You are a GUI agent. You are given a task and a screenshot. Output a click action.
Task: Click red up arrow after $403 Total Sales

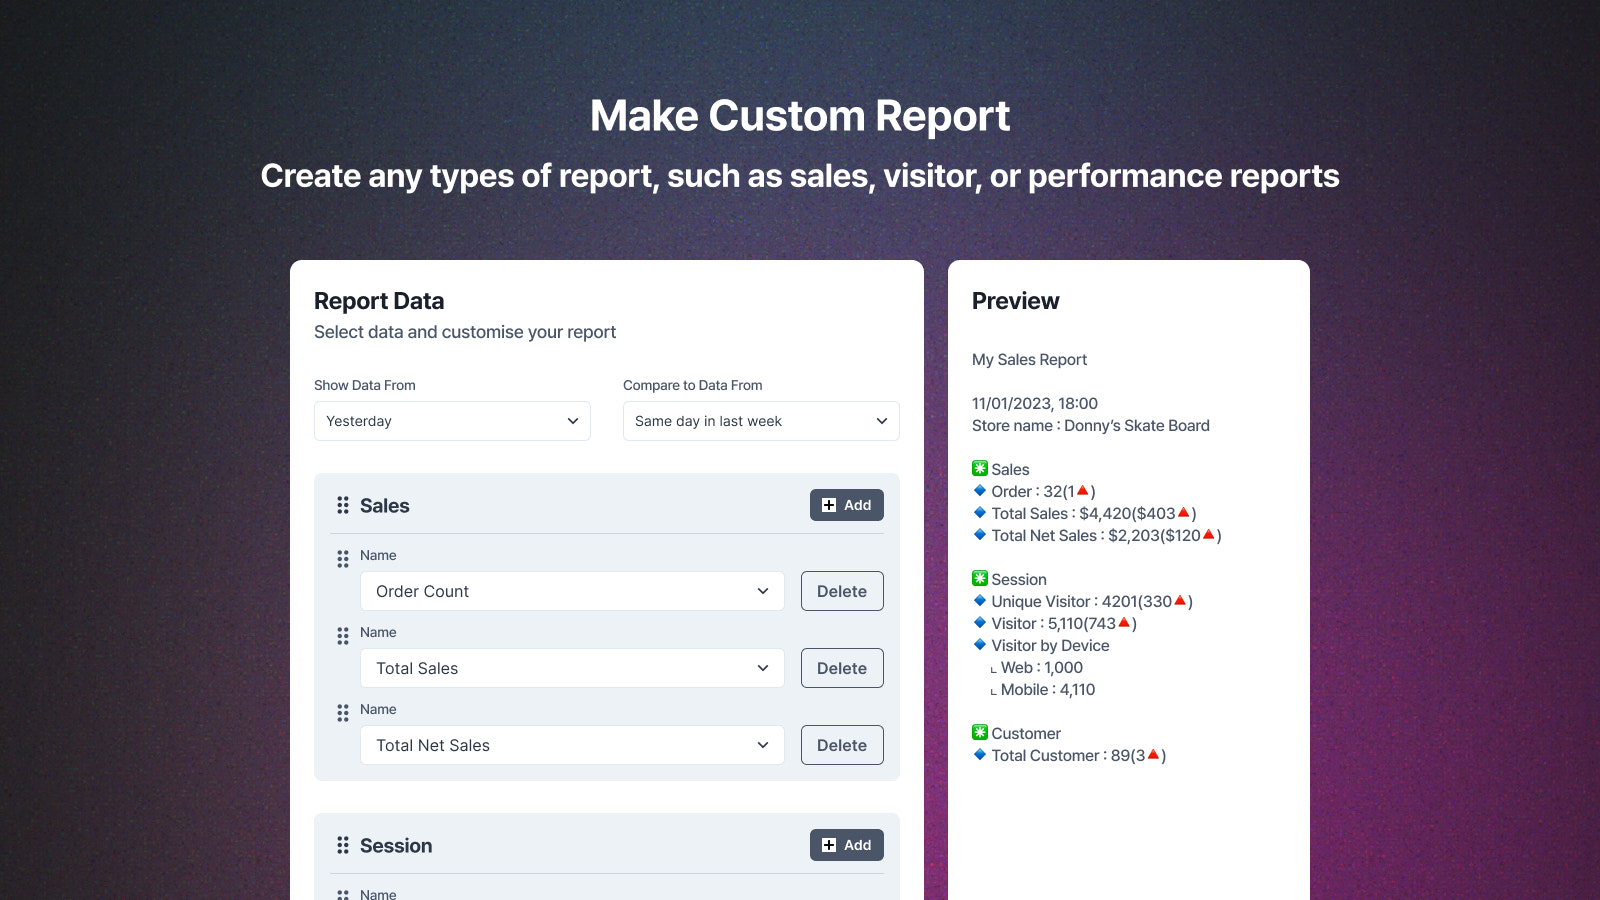pos(1184,512)
